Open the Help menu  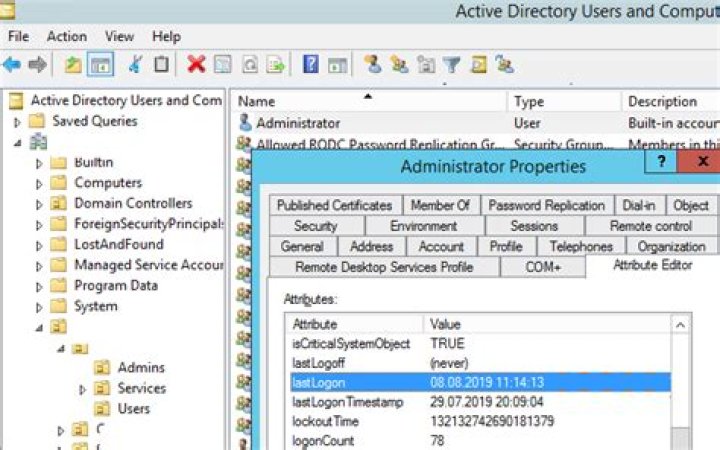coord(166,36)
